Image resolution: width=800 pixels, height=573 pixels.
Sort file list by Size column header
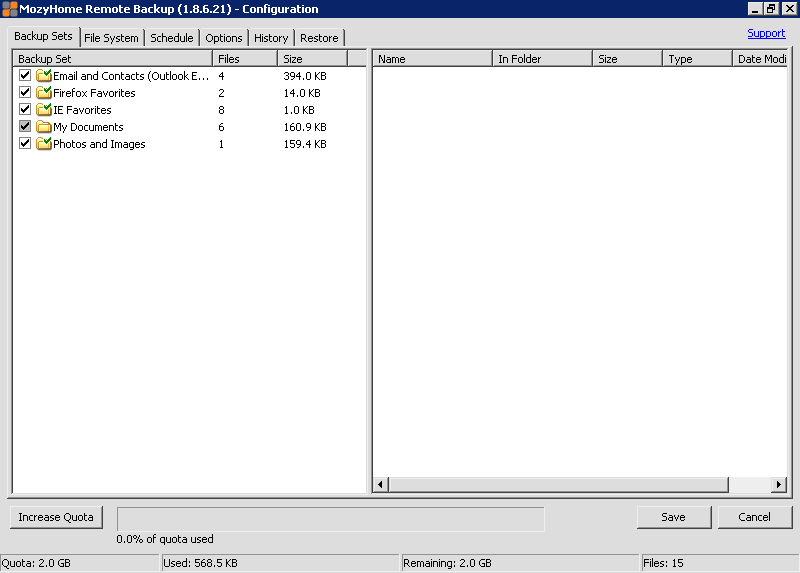628,59
